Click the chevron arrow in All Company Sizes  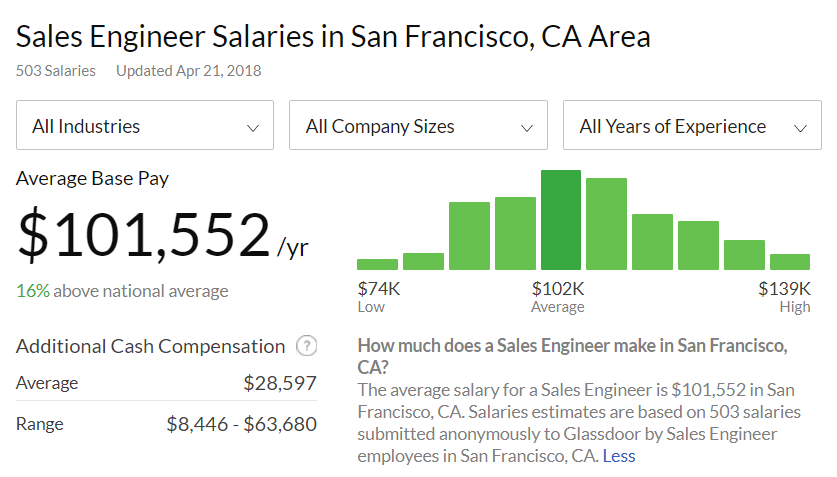pyautogui.click(x=527, y=128)
